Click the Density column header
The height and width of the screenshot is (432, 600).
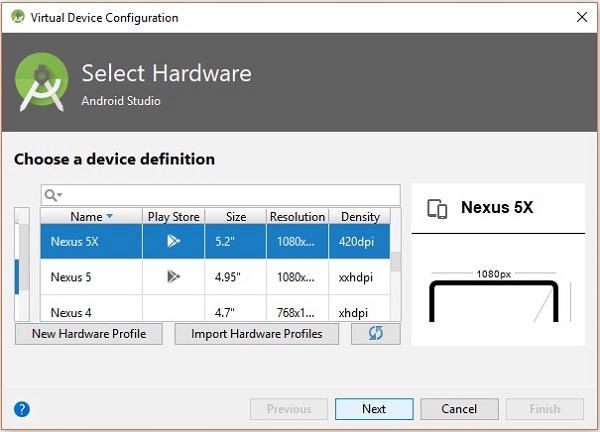pyautogui.click(x=360, y=216)
